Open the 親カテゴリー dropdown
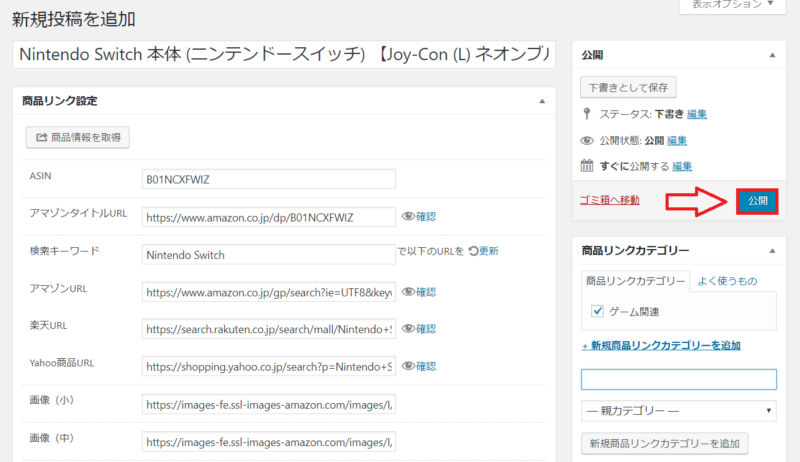This screenshot has width=800, height=462. coord(679,411)
